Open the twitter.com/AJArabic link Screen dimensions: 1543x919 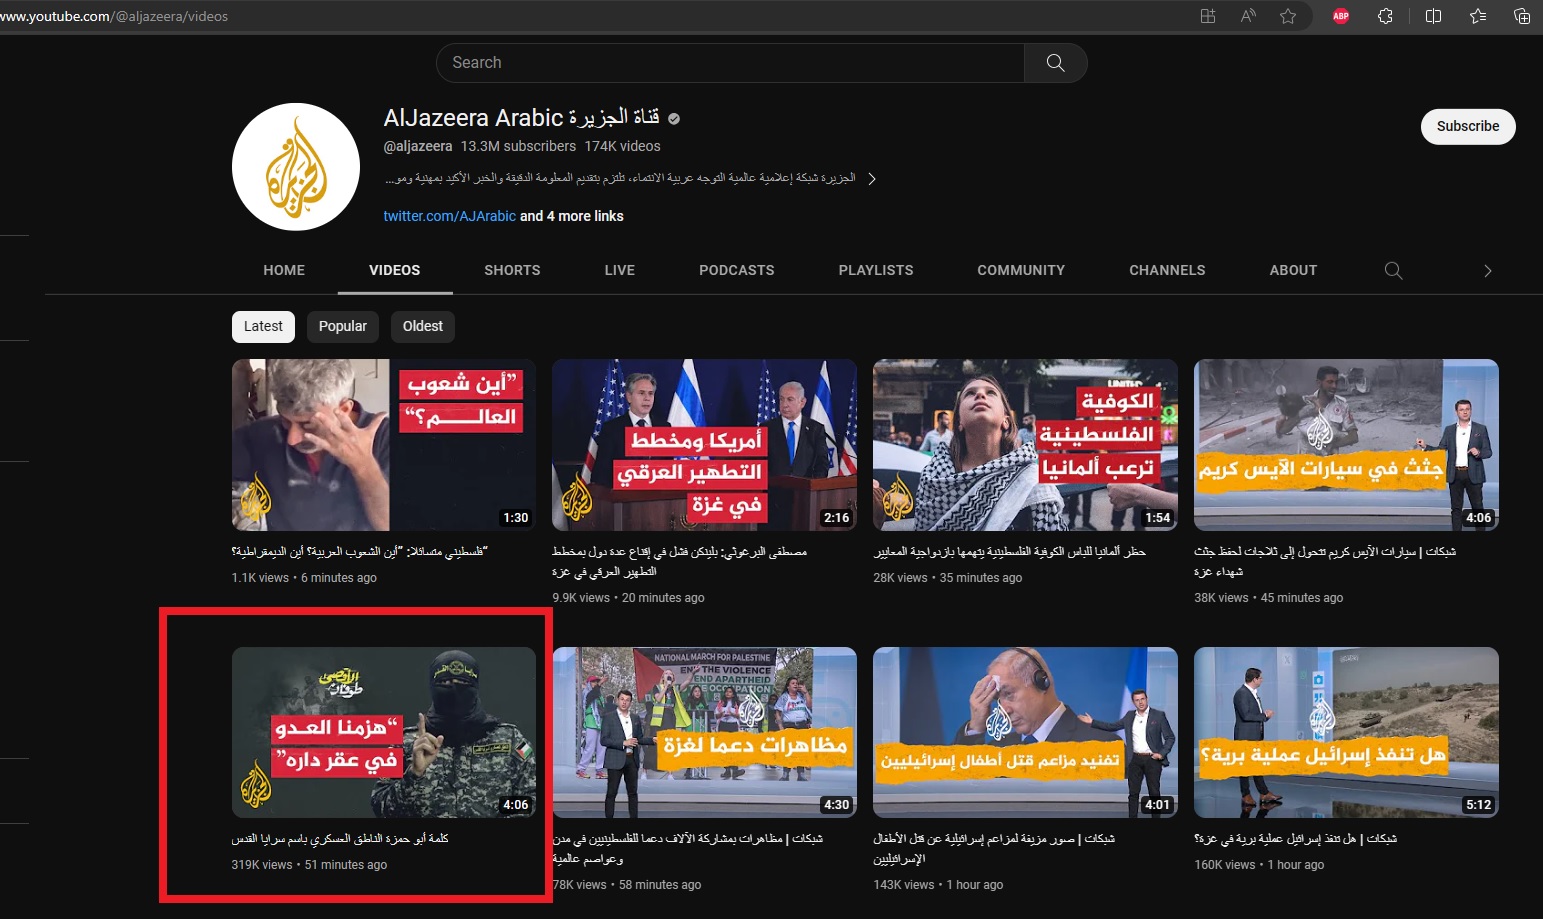coord(450,216)
